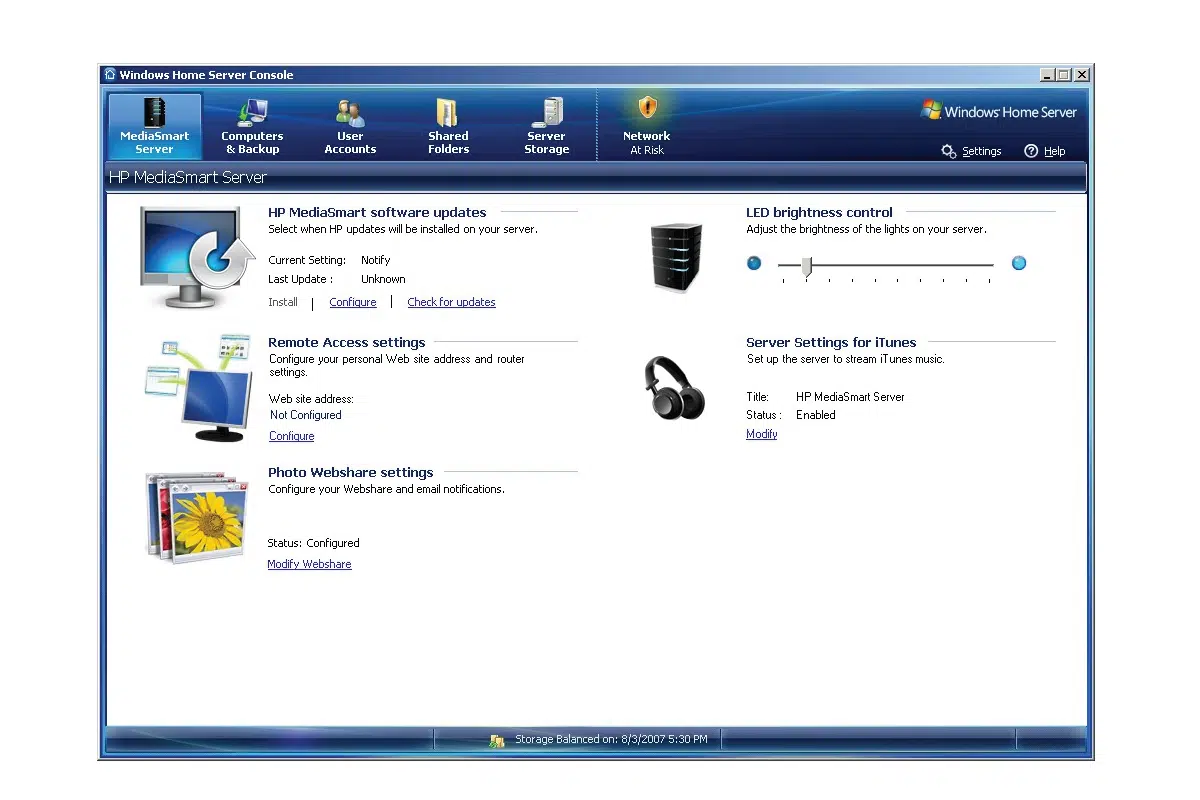Click the console title bar house icon
This screenshot has height=800, width=1200.
click(110, 74)
